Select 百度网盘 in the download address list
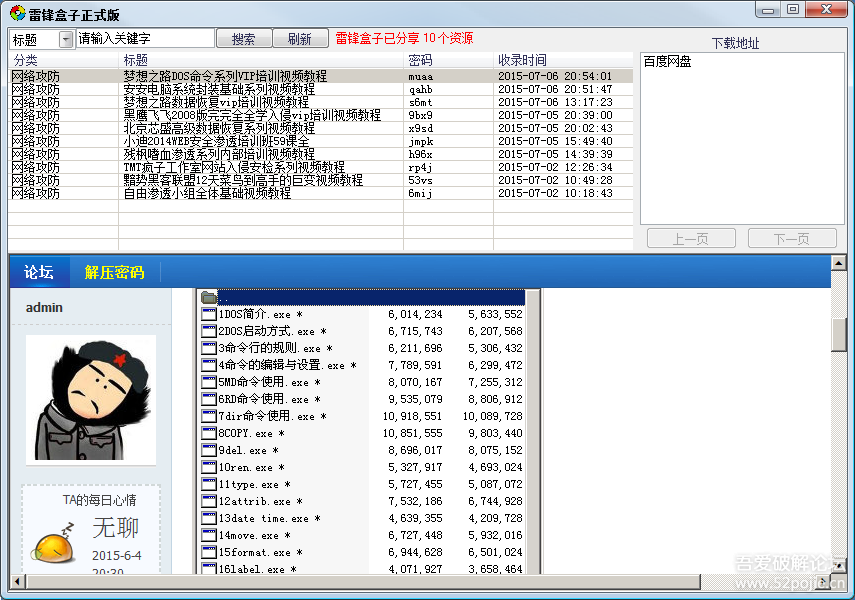This screenshot has width=855, height=600. coord(667,62)
